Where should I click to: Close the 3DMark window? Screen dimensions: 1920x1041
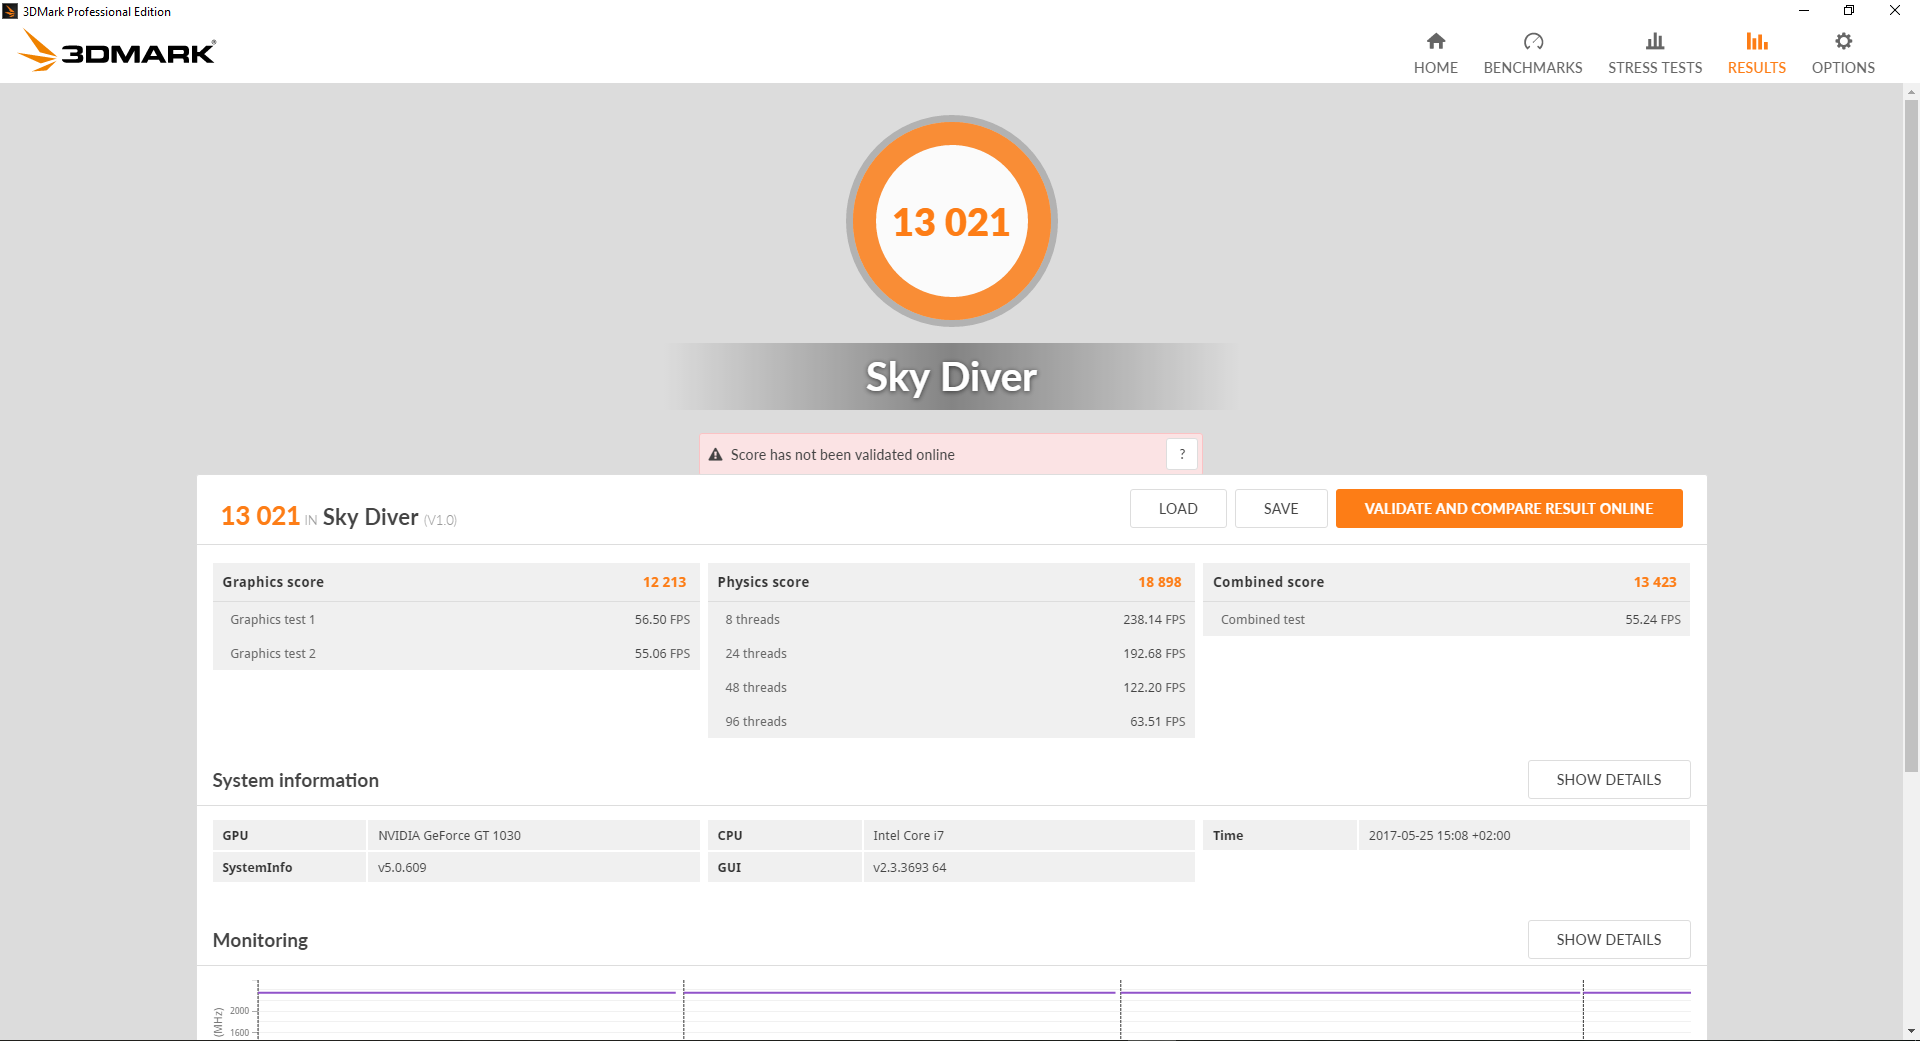click(x=1895, y=11)
